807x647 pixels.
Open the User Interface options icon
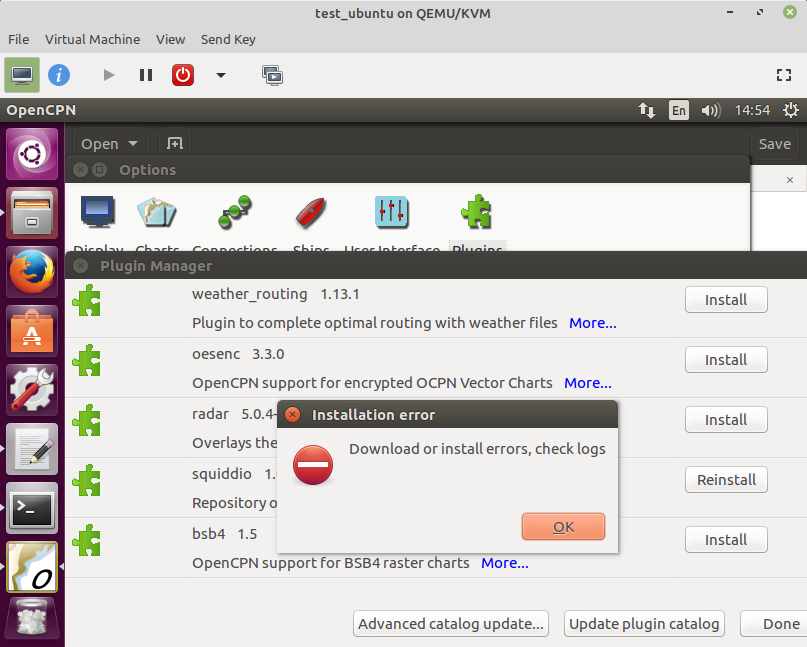coord(392,212)
